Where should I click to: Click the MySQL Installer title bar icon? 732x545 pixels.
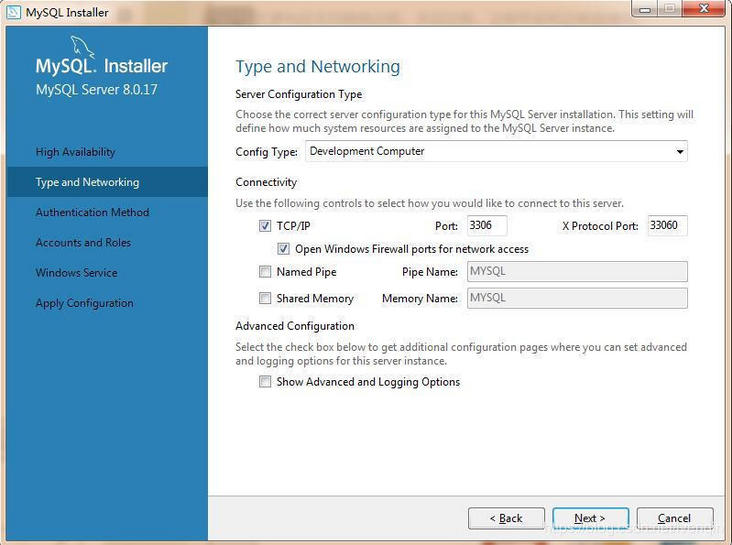(14, 12)
